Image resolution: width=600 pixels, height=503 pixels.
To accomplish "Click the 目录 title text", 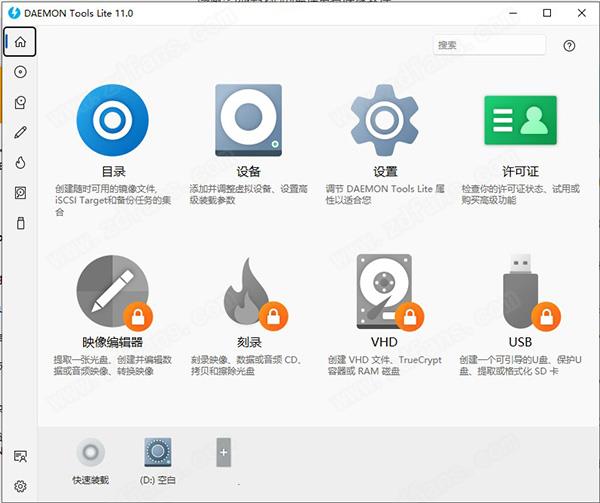I will pos(113,171).
